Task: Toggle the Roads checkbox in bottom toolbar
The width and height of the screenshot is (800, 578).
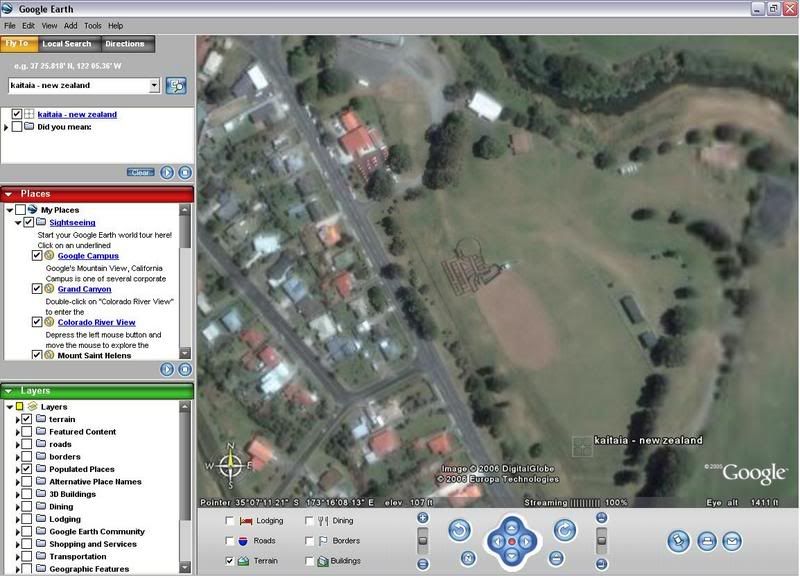Action: [x=230, y=540]
